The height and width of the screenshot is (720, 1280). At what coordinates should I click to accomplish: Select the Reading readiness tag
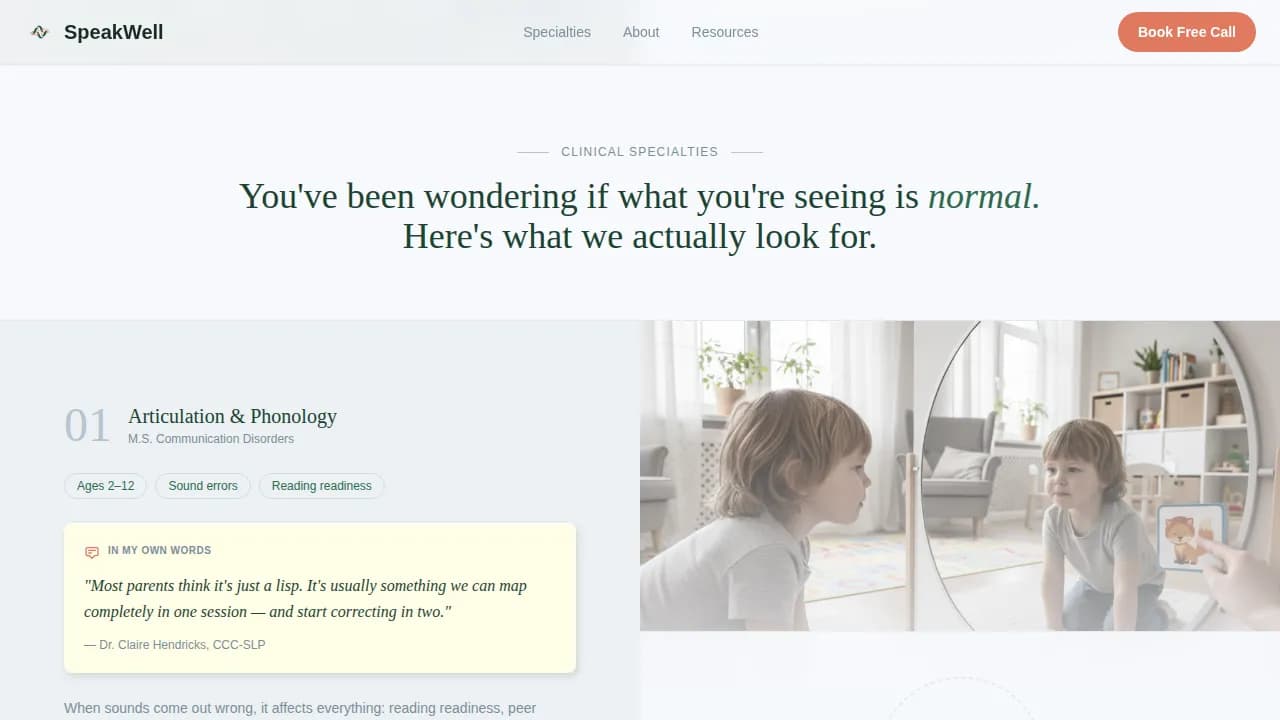(321, 486)
